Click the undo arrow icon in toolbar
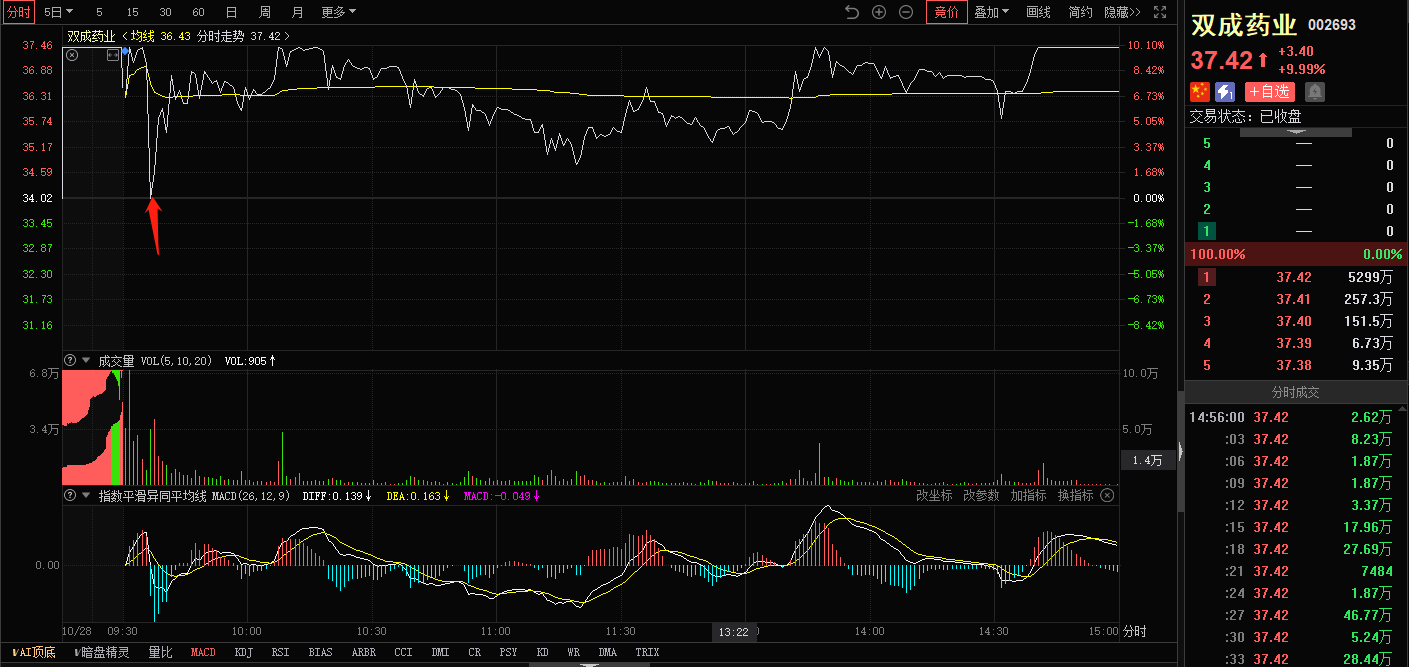Screen dimensions: 1409x667 852,12
